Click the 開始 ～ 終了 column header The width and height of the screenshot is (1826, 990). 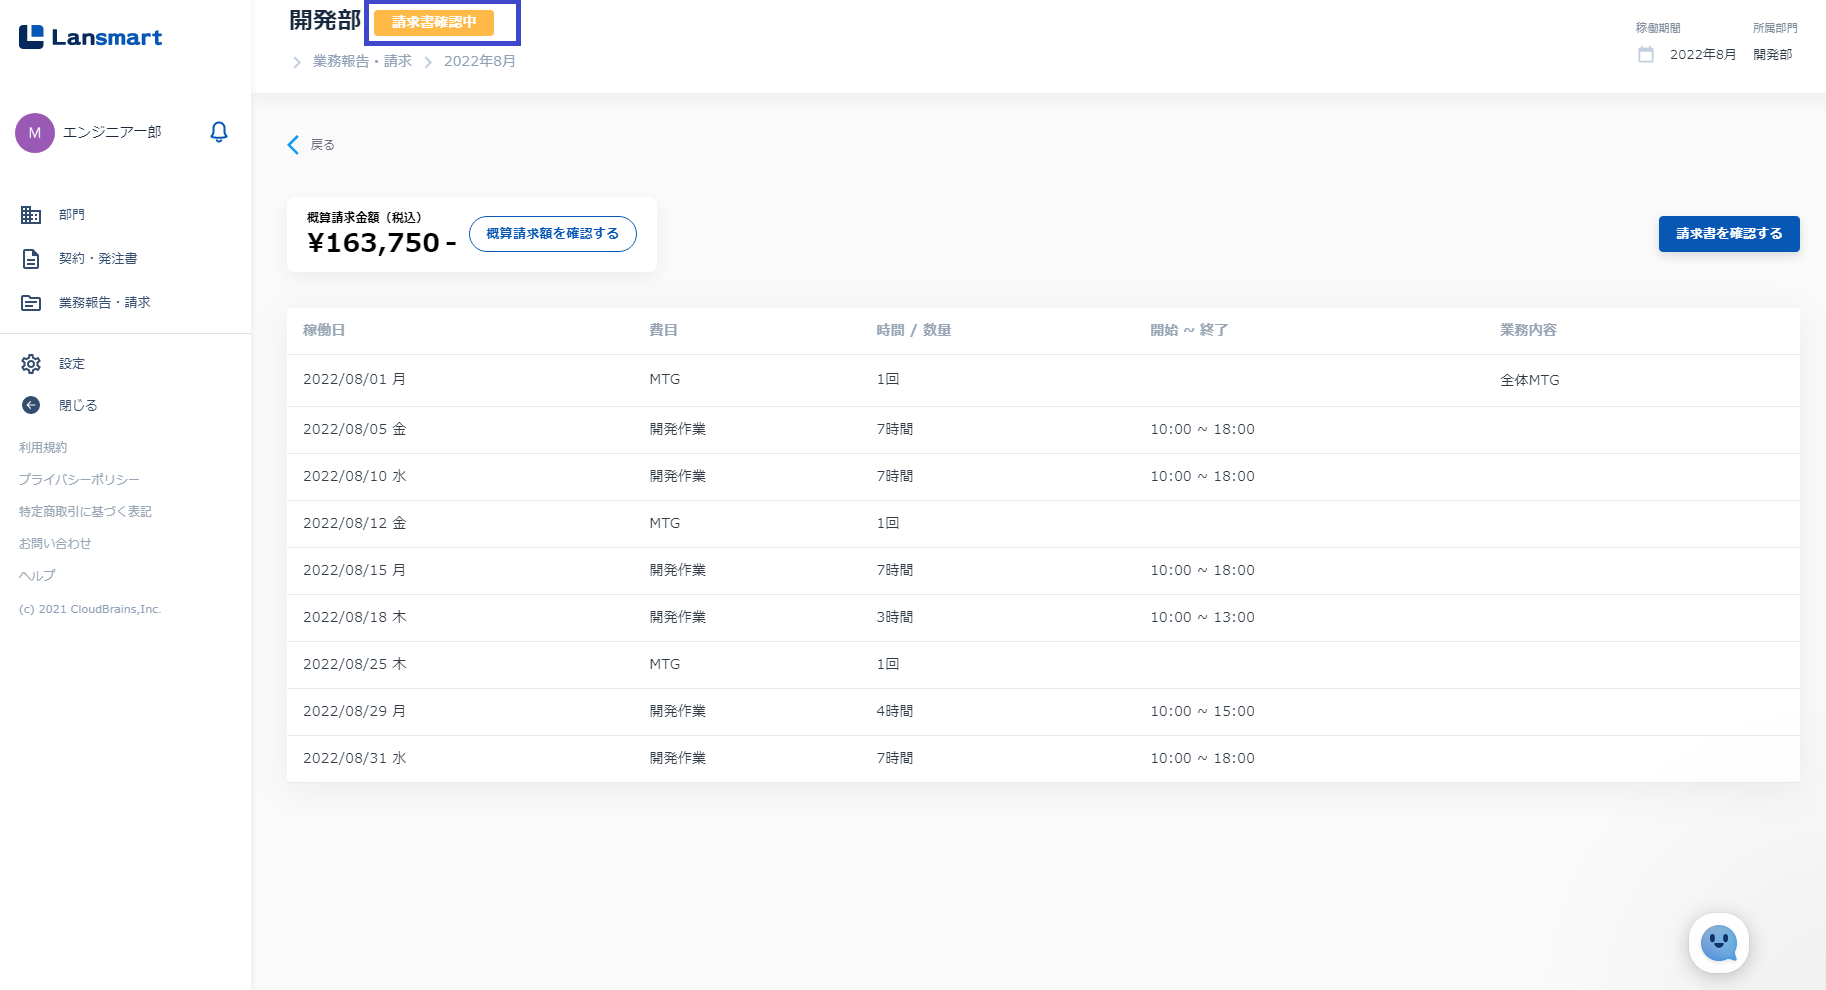point(1189,330)
